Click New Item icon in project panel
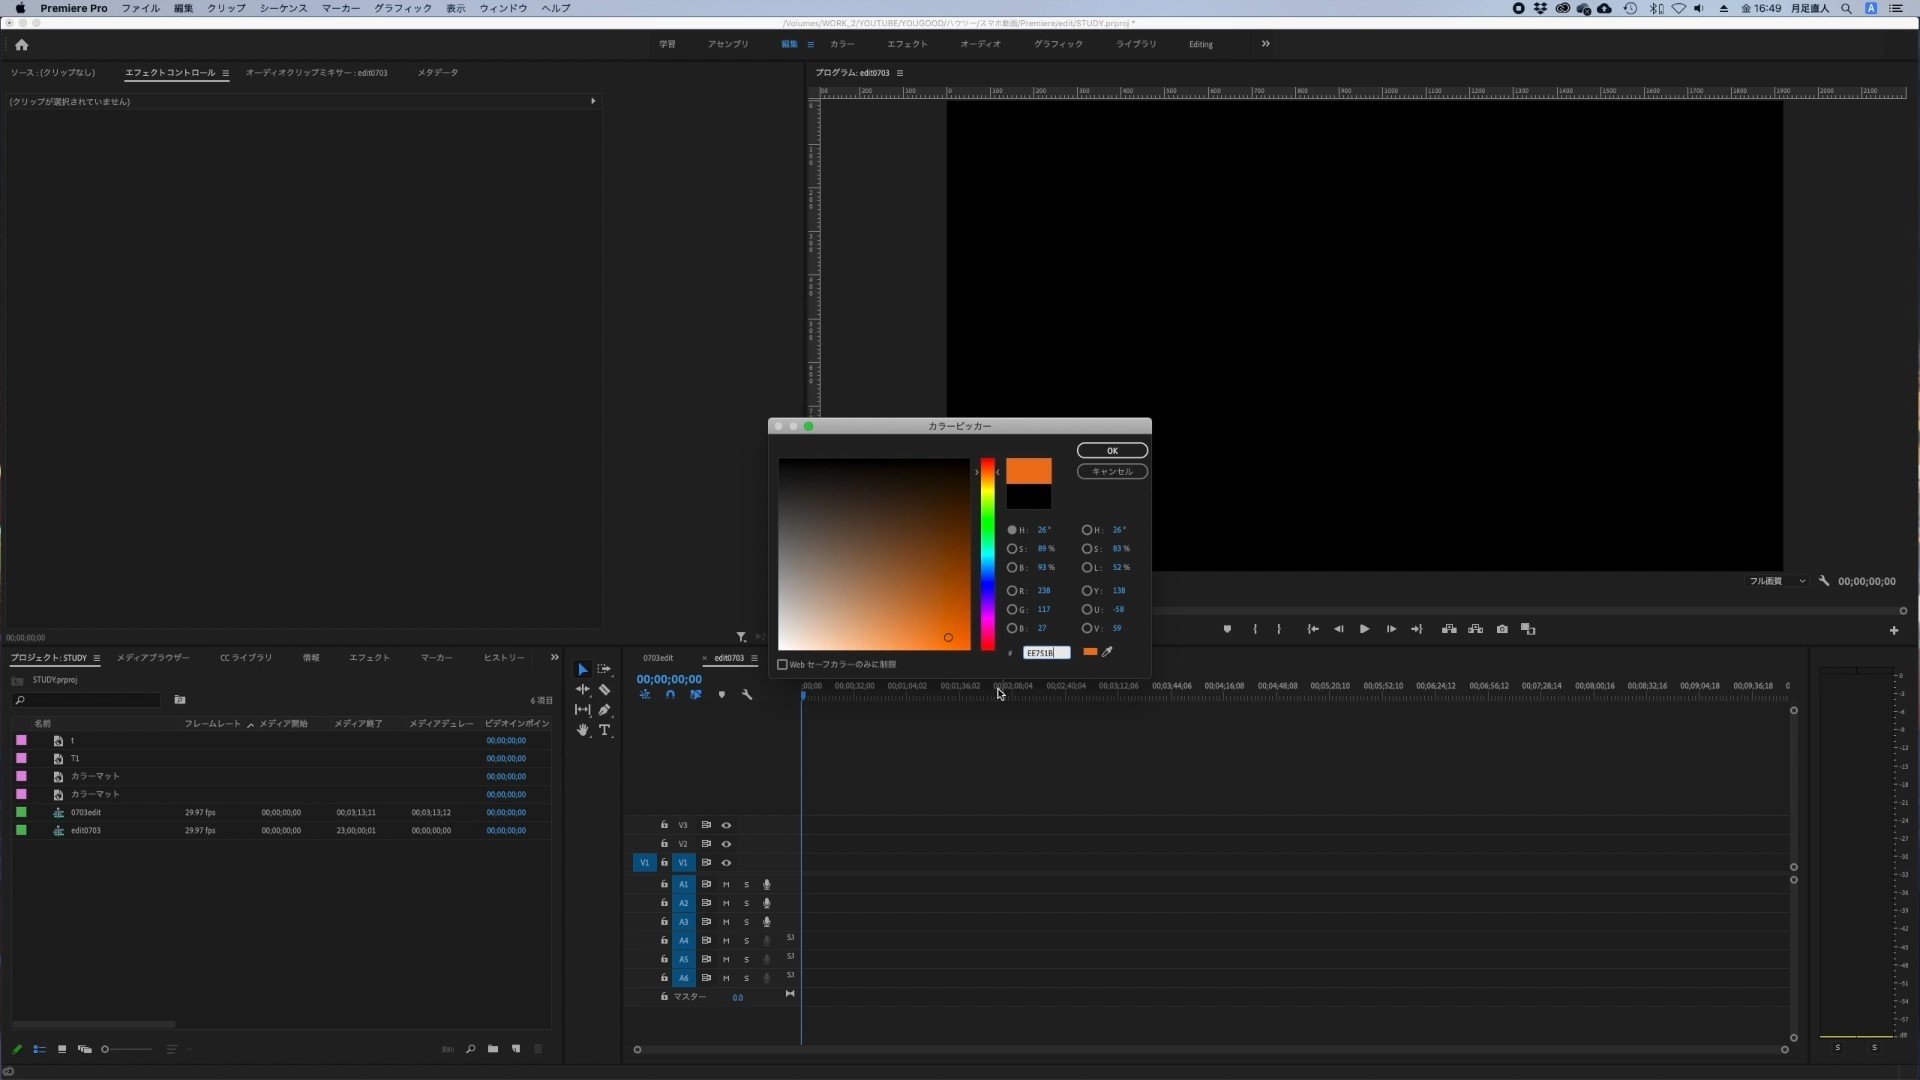 pos(516,1050)
